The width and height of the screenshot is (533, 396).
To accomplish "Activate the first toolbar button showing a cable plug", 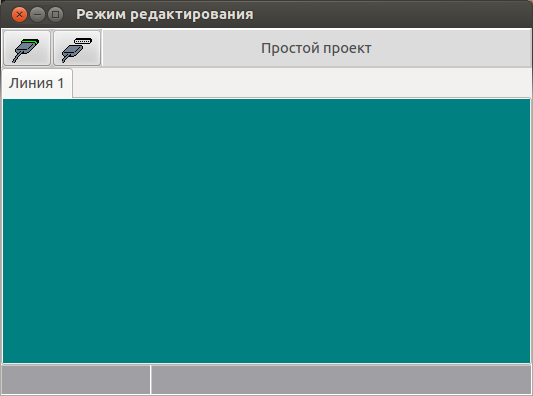I will click(27, 48).
